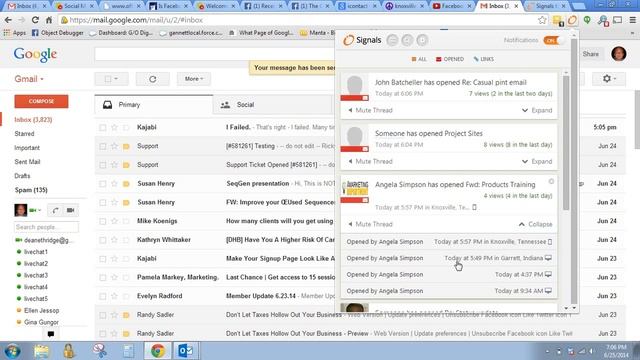Filter Signals feed by LINKS
Viewport: 640px width, 360px height.
(484, 59)
